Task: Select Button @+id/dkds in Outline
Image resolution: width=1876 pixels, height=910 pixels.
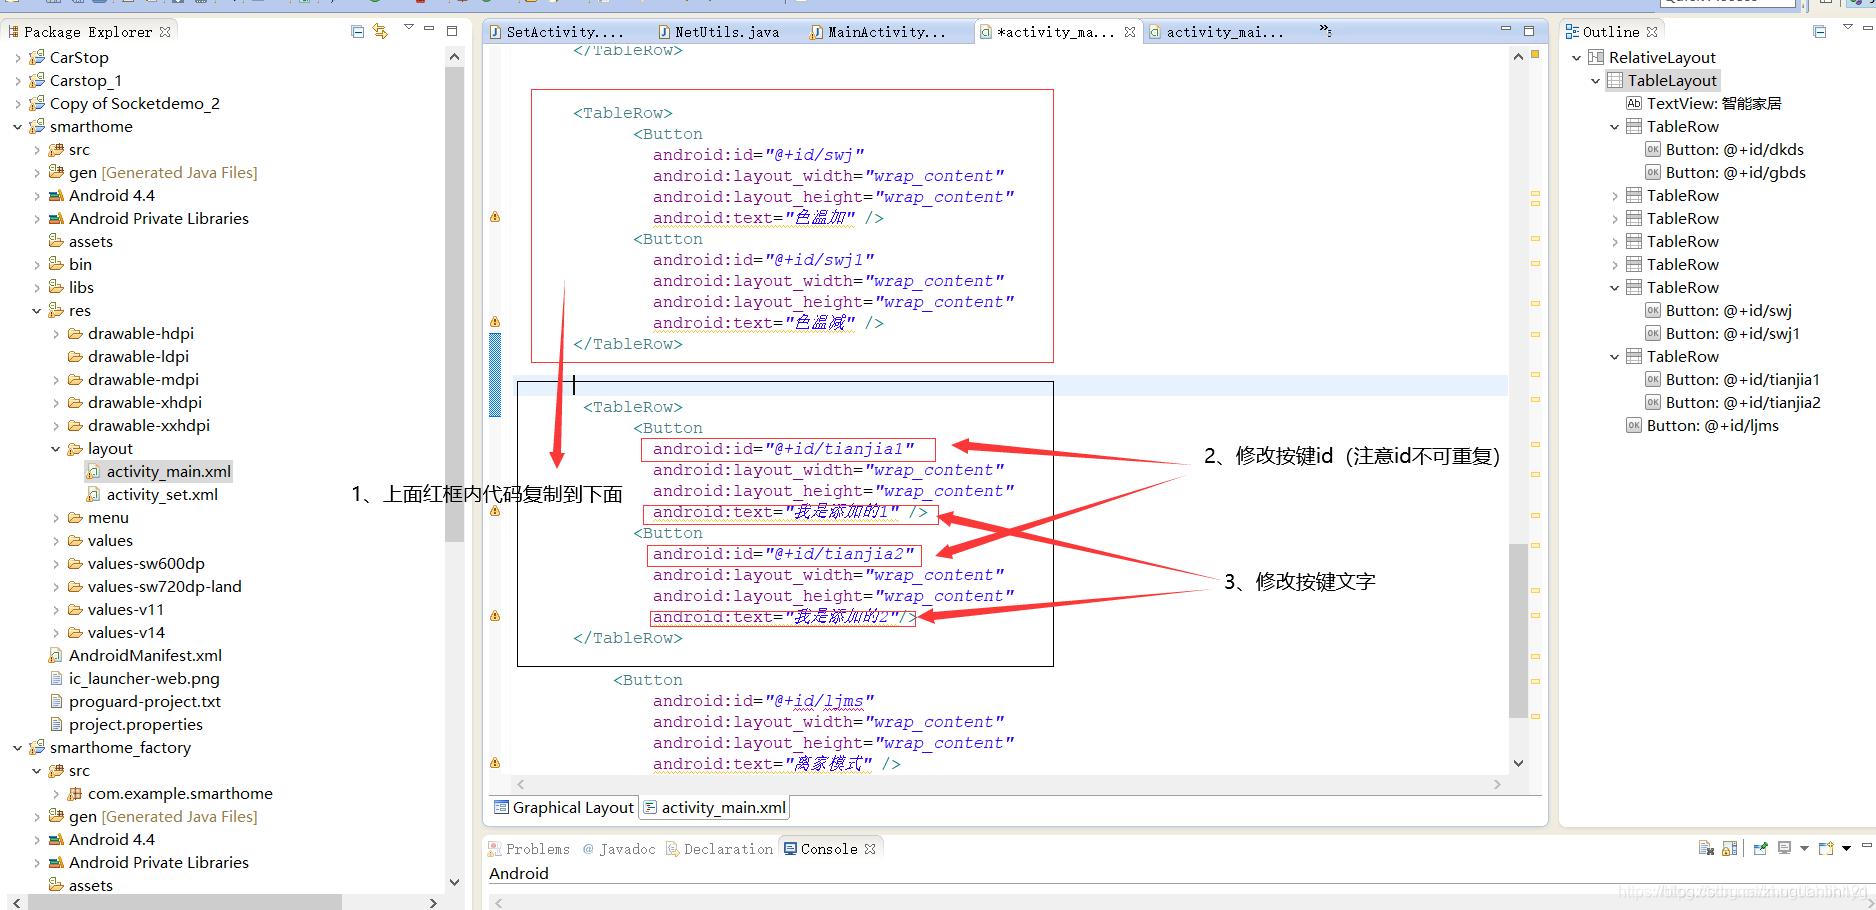Action: tap(1725, 150)
